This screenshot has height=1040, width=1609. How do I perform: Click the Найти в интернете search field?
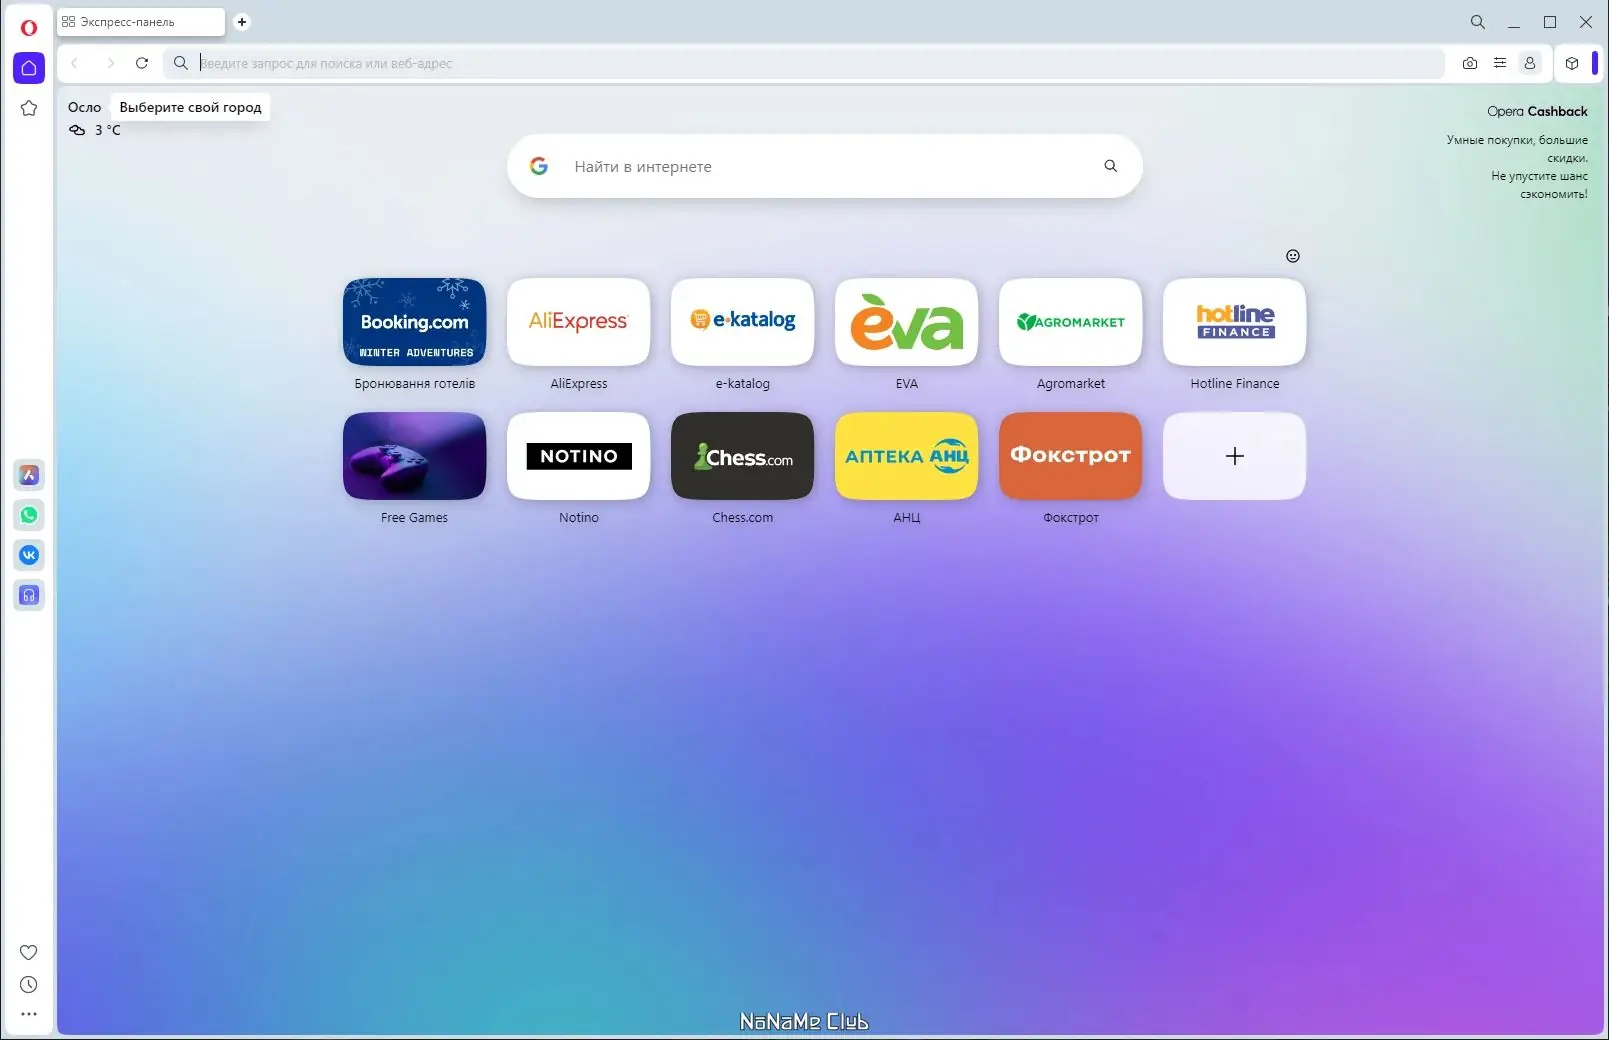[824, 166]
